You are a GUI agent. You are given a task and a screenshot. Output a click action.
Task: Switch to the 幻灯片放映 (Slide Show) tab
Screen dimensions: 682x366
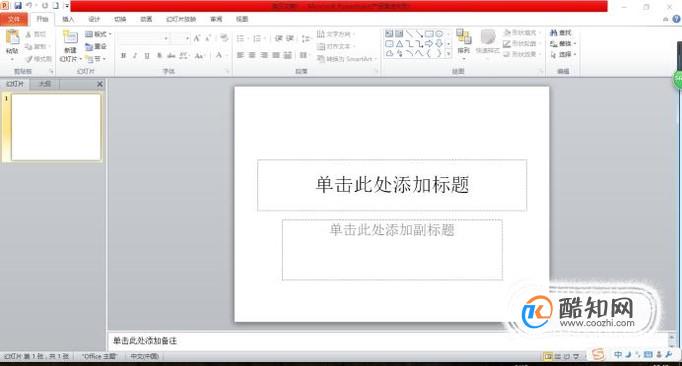181,19
